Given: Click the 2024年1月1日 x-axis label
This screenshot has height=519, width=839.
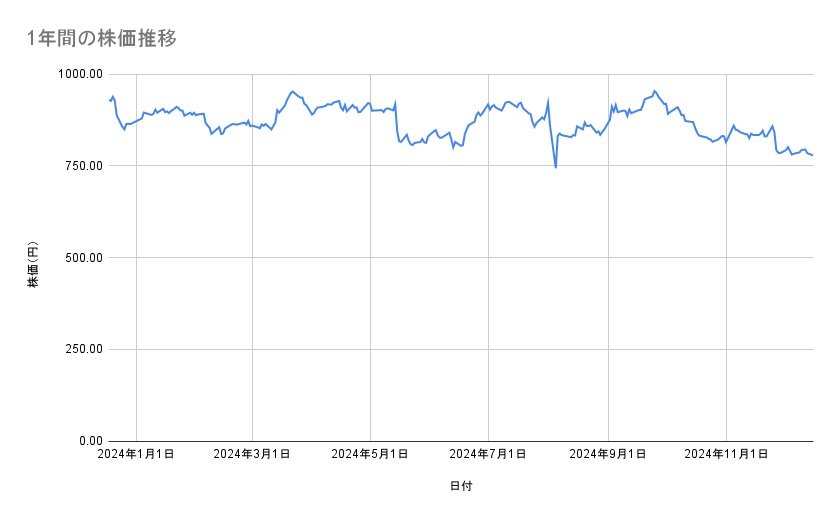Looking at the screenshot, I should pos(137,454).
